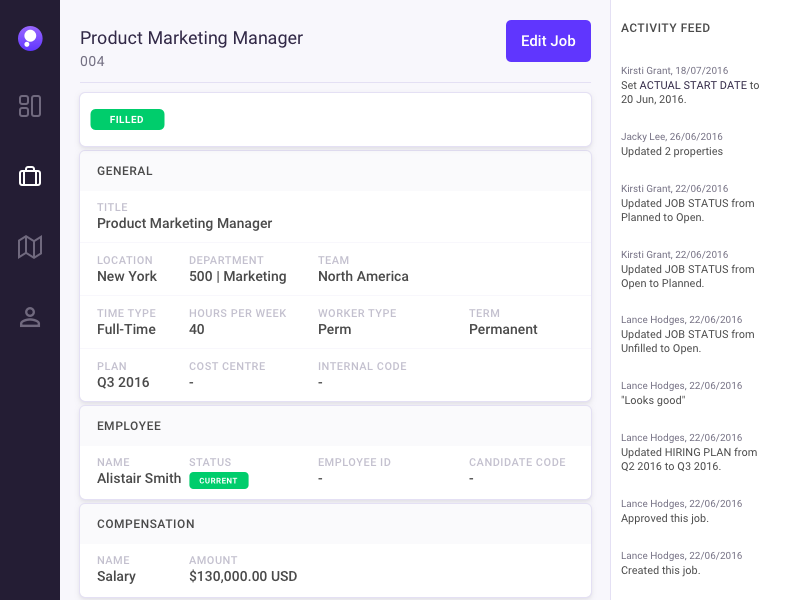Click the worker type value Perm
The image size is (800, 600).
click(335, 330)
